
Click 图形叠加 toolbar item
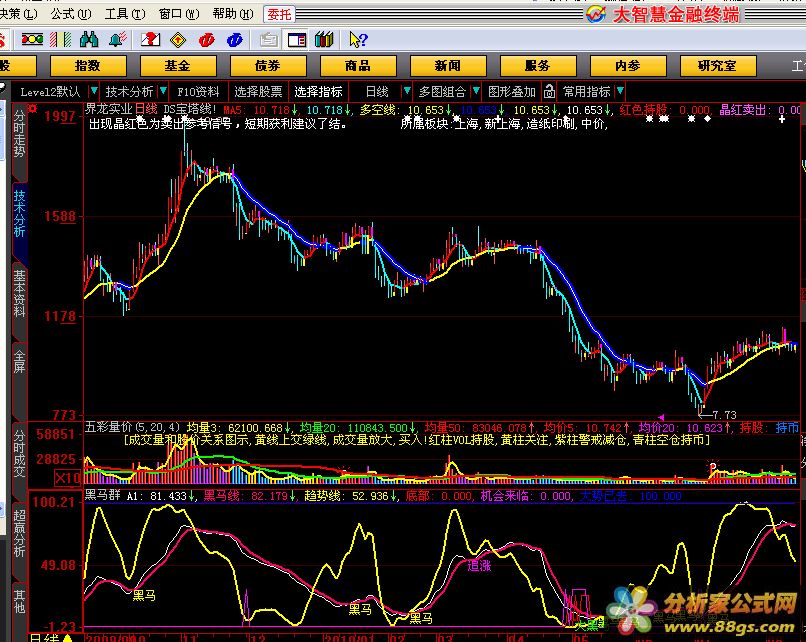[x=511, y=91]
